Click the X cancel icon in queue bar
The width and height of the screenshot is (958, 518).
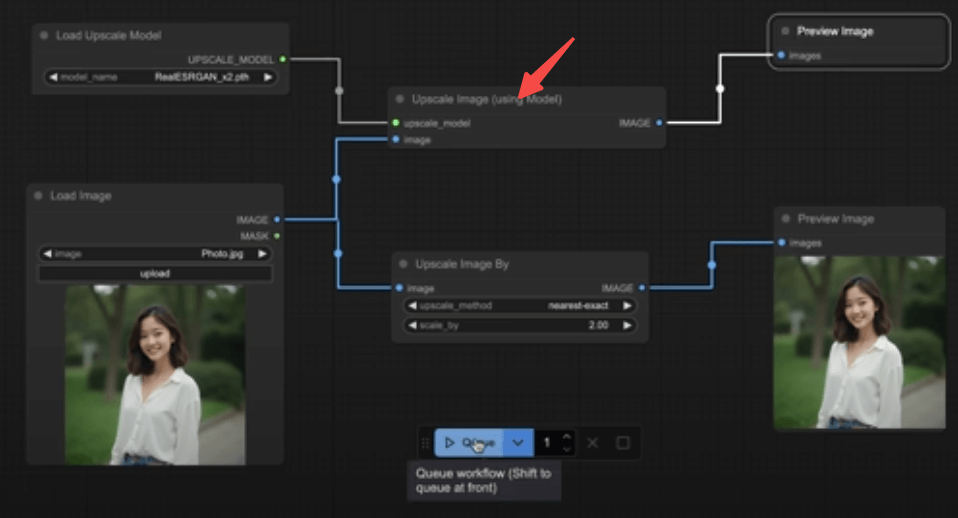pyautogui.click(x=592, y=442)
